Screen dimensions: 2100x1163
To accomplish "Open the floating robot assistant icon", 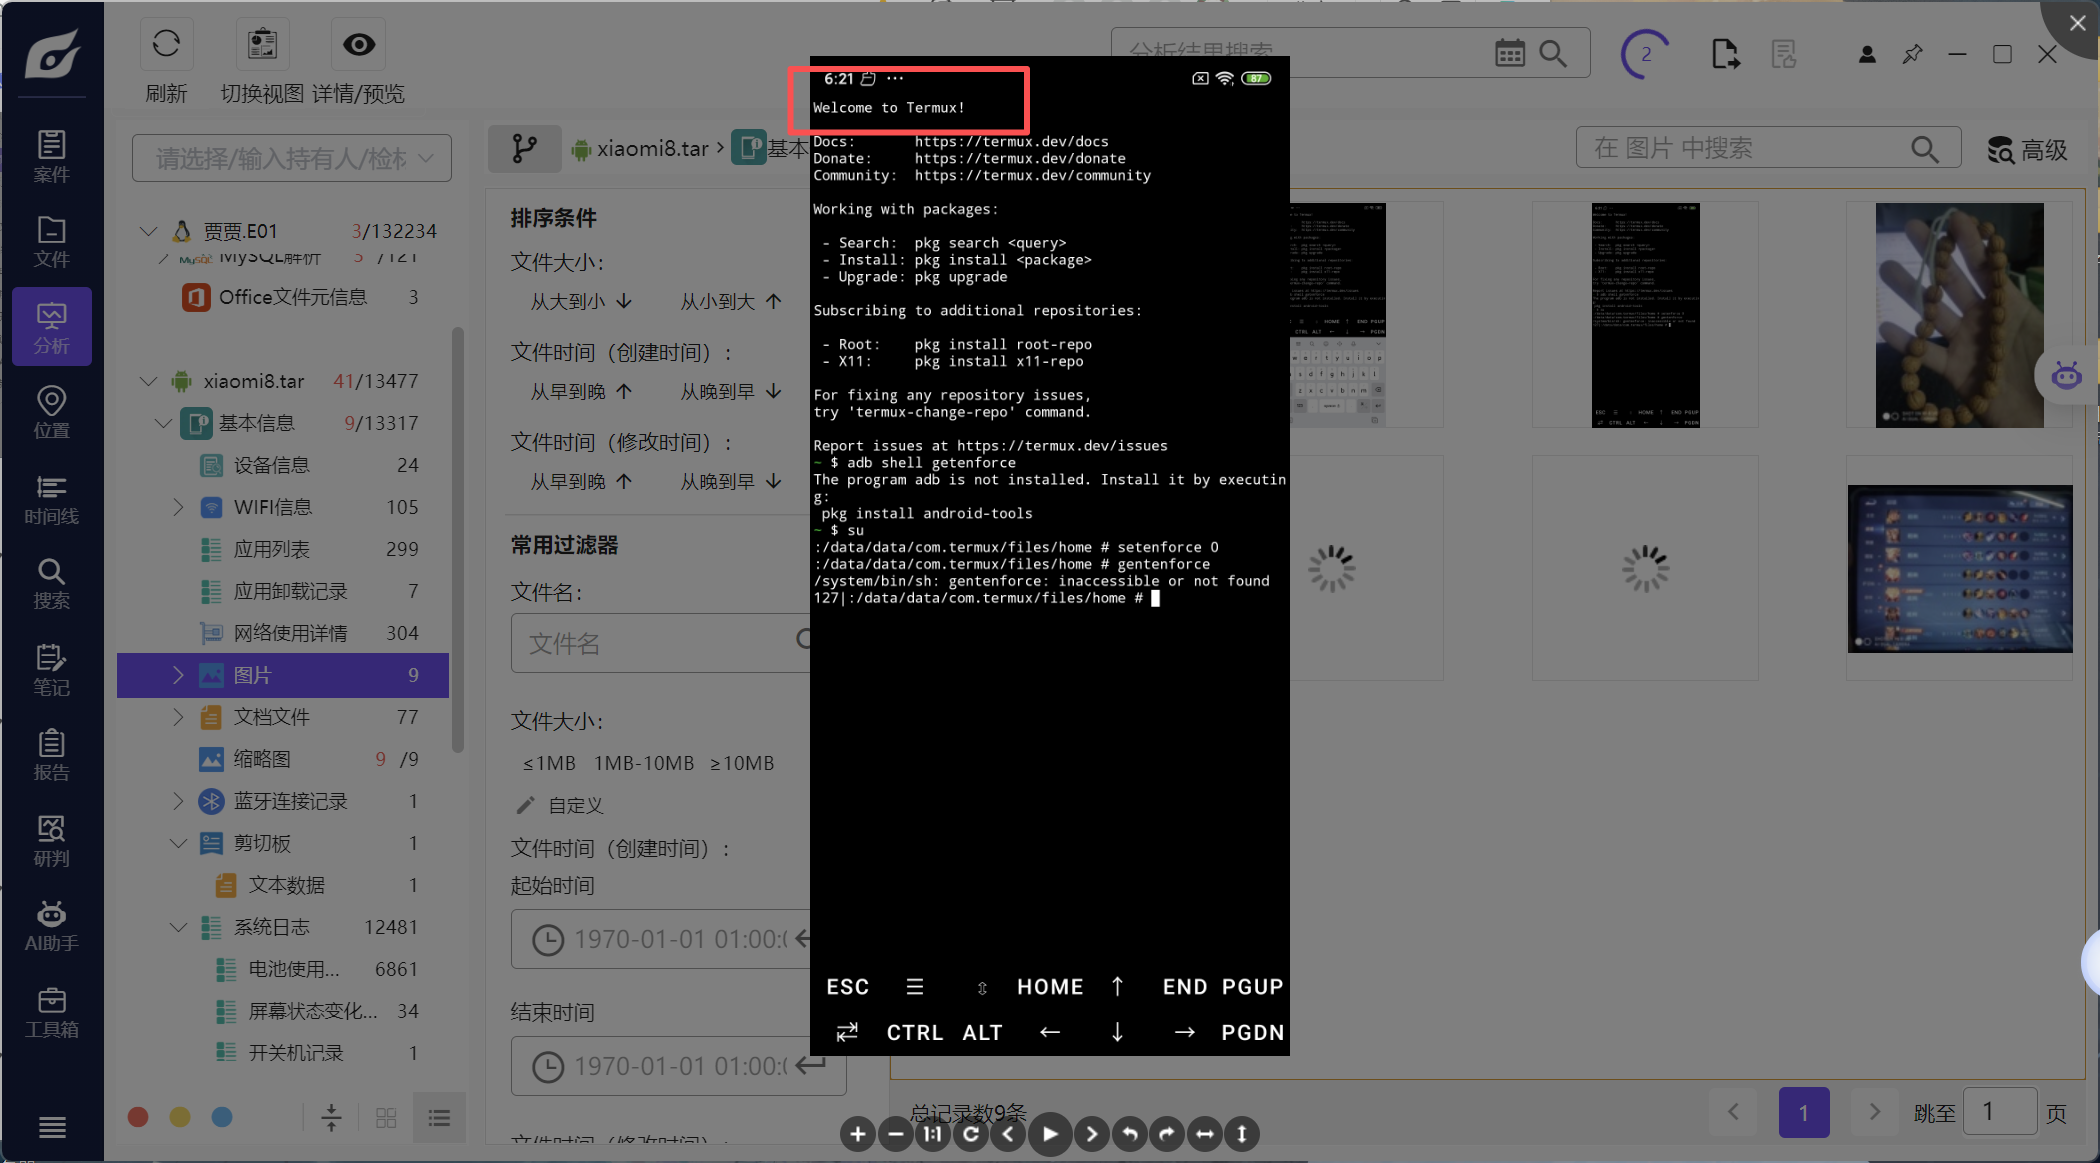I will [2066, 376].
